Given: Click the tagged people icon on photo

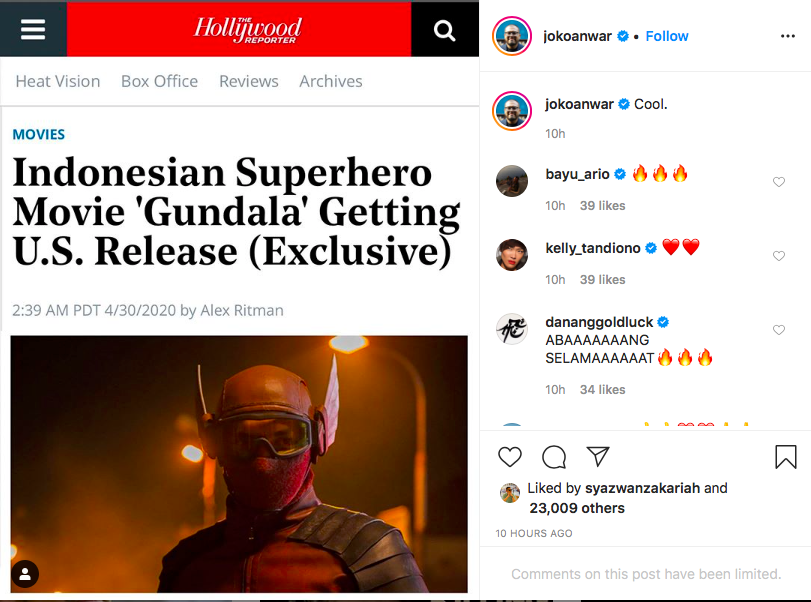Looking at the screenshot, I should click(25, 574).
